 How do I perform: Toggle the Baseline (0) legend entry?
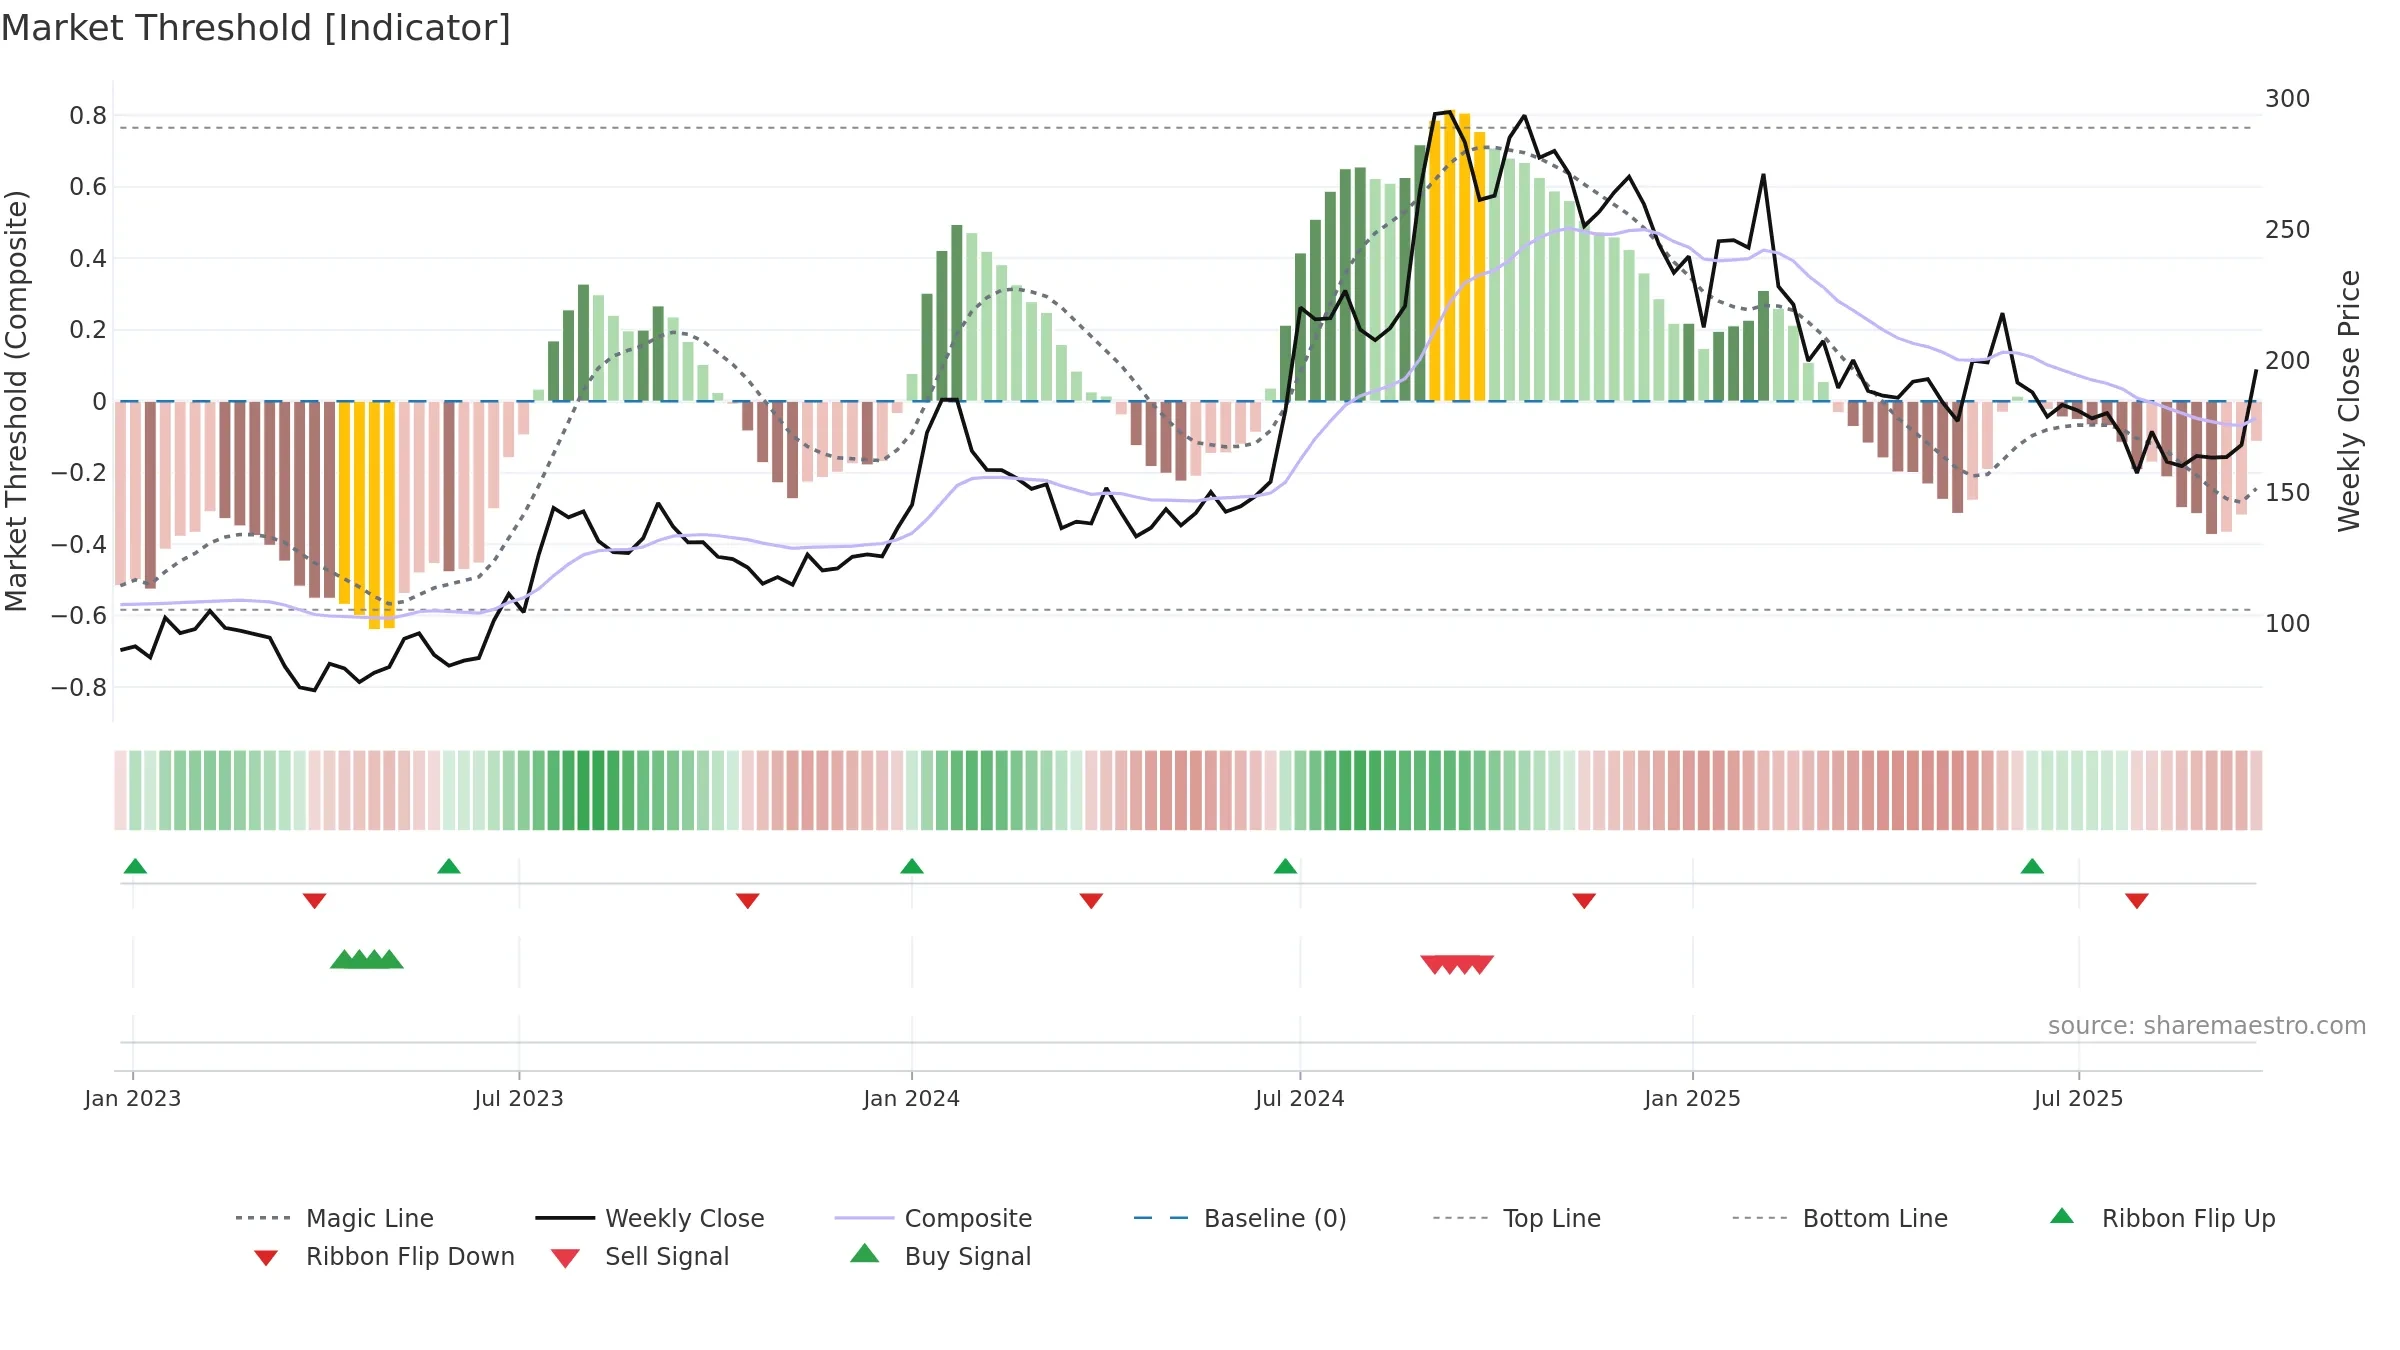point(1240,1218)
